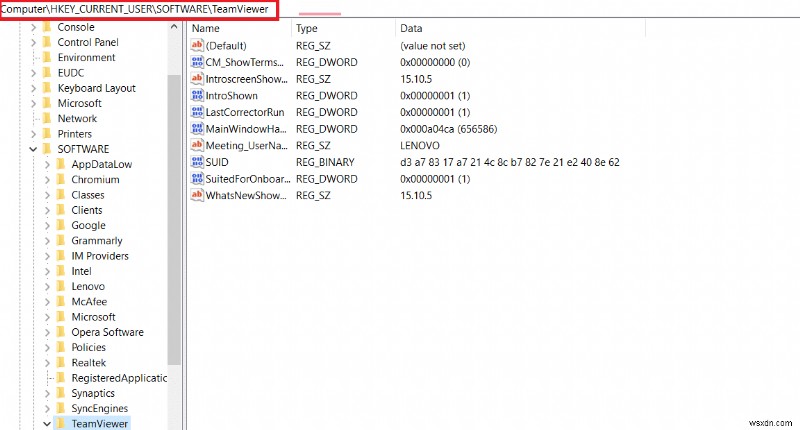The height and width of the screenshot is (430, 800).
Task: Click the Lenovo folder icon
Action: click(61, 286)
